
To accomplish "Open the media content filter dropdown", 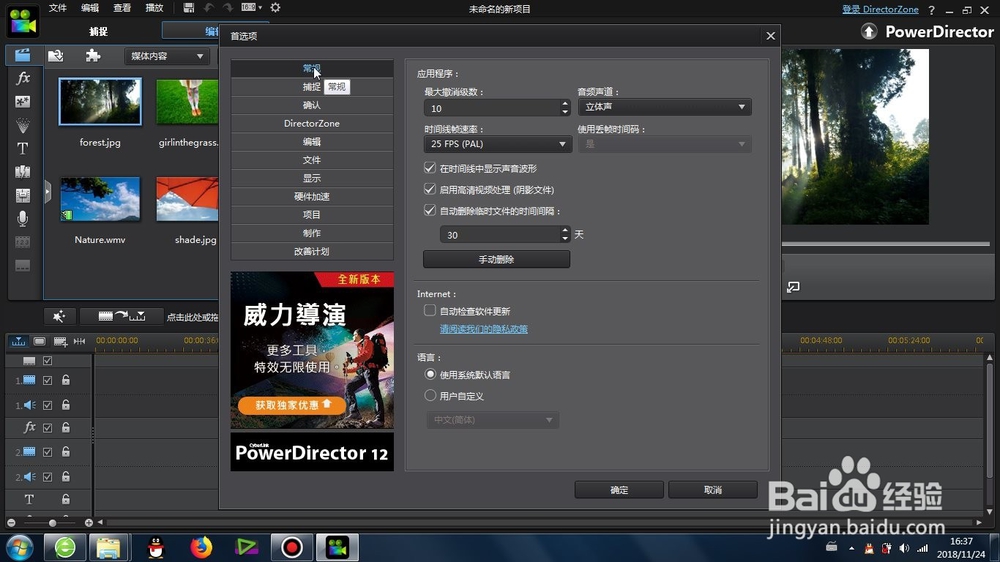I will tap(166, 56).
